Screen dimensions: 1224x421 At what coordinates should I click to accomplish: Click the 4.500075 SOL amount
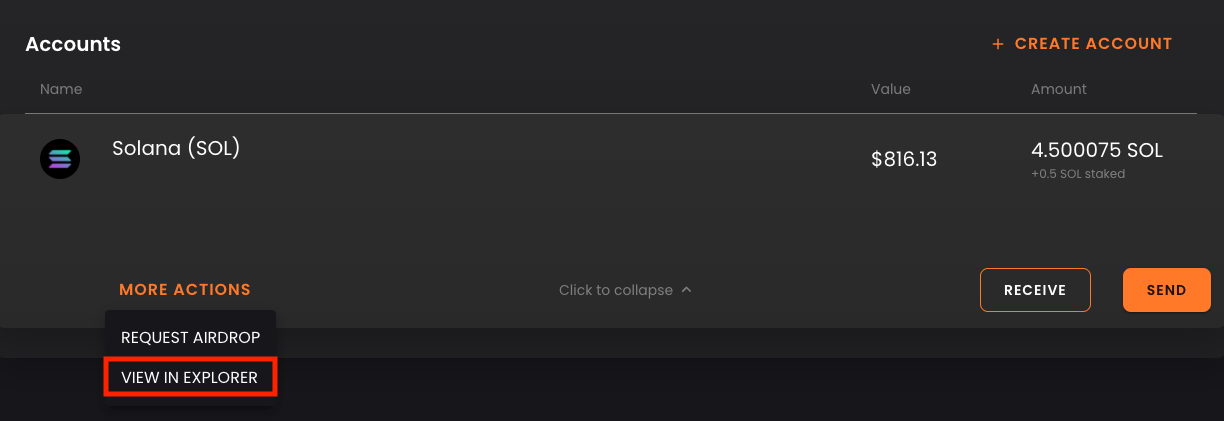1097,151
